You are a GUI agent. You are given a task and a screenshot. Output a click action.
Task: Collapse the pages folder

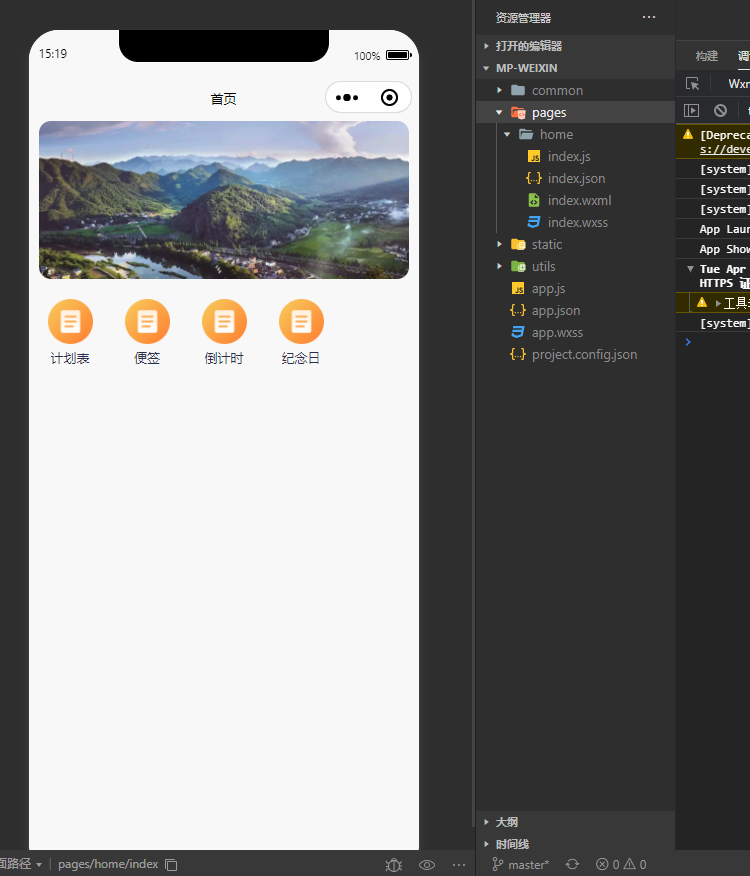point(576,112)
